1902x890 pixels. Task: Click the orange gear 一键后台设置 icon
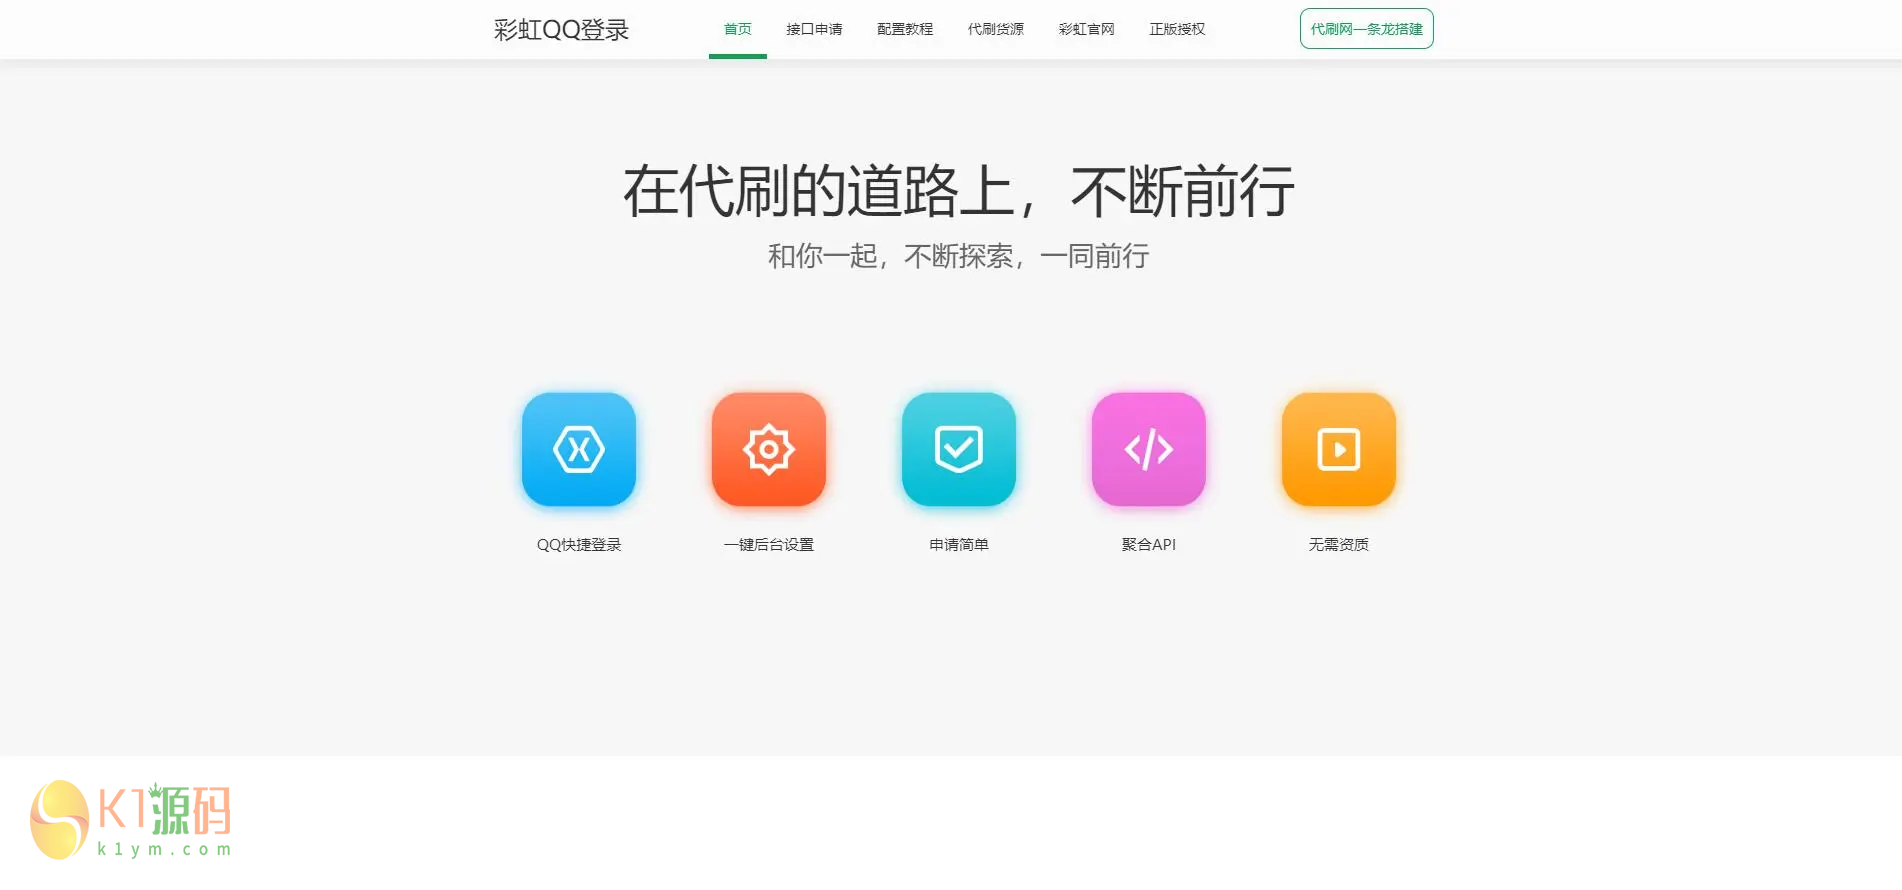769,449
